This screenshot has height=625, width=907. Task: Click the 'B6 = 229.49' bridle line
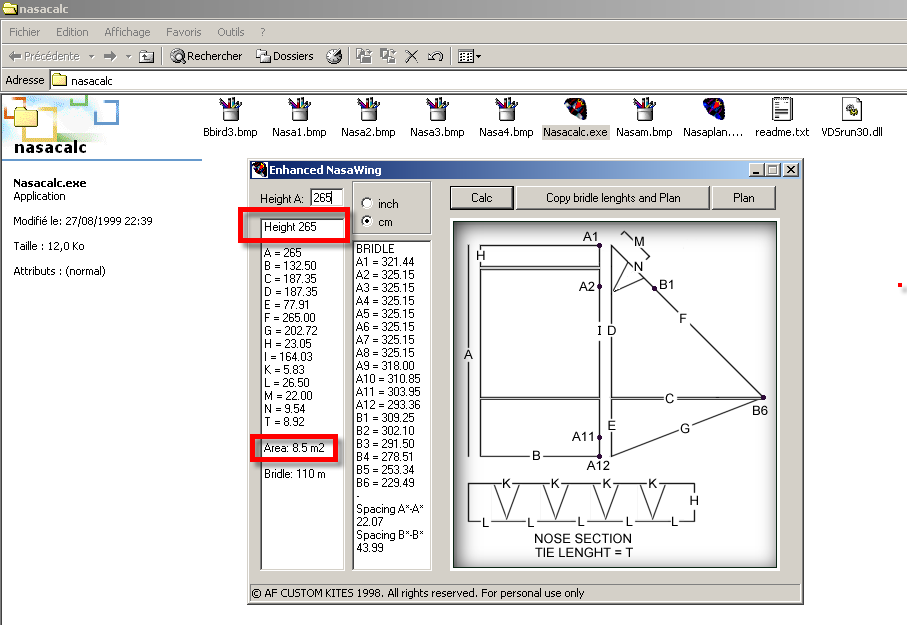tap(385, 483)
